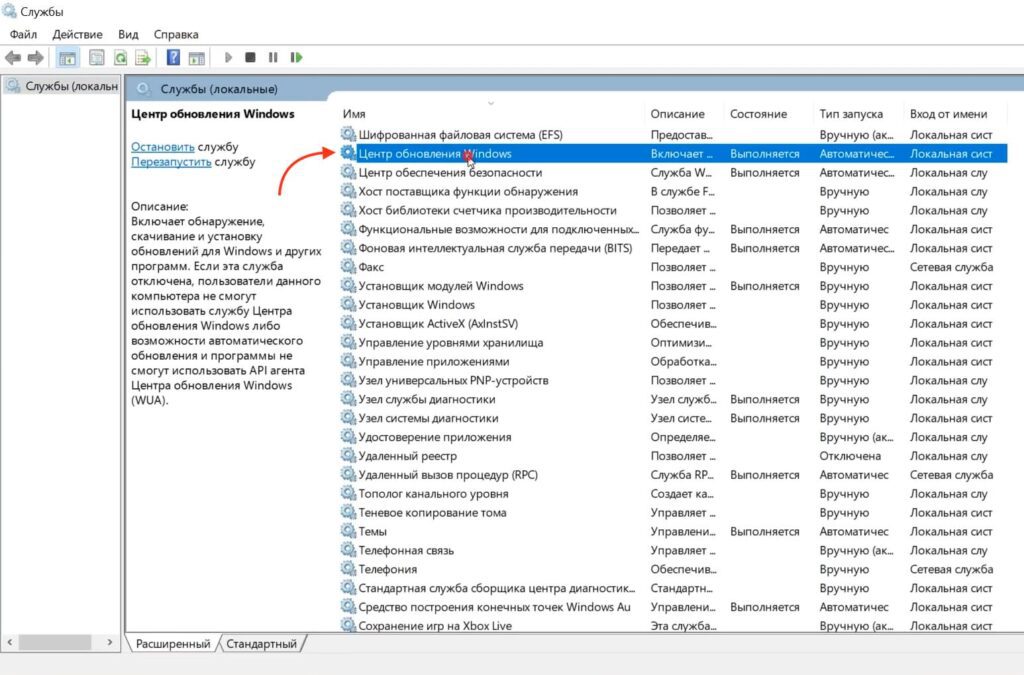Click Сетевая служба in the Факс row
This screenshot has width=1024, height=675.
(952, 266)
